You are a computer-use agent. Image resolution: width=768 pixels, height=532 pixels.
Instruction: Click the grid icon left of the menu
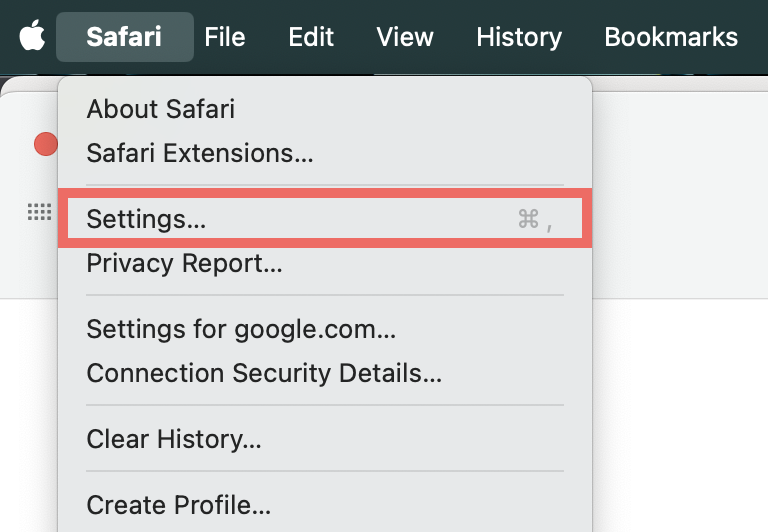[39, 211]
